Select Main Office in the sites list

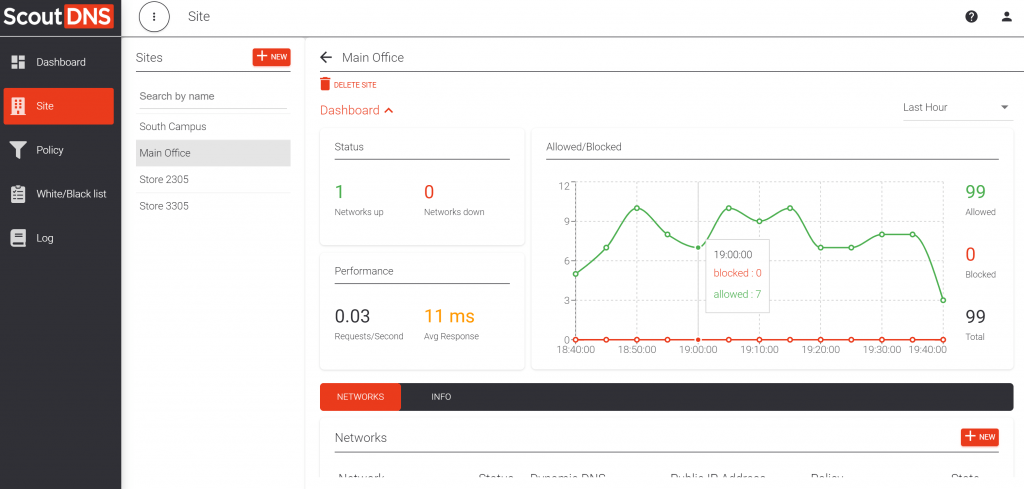(x=213, y=153)
